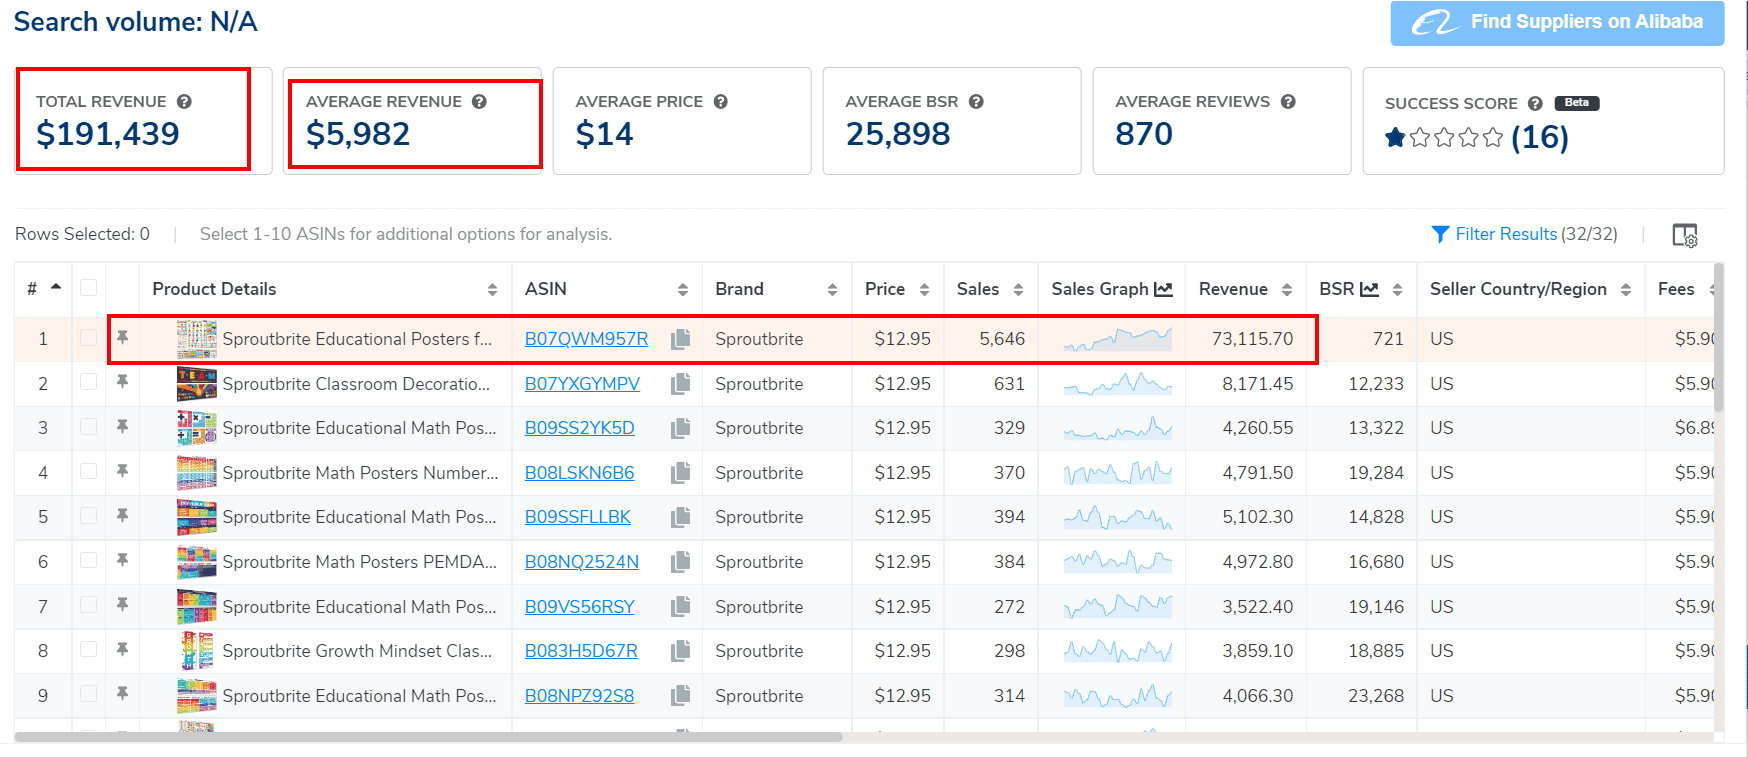
Task: Select checkbox for row 7
Action: (89, 605)
